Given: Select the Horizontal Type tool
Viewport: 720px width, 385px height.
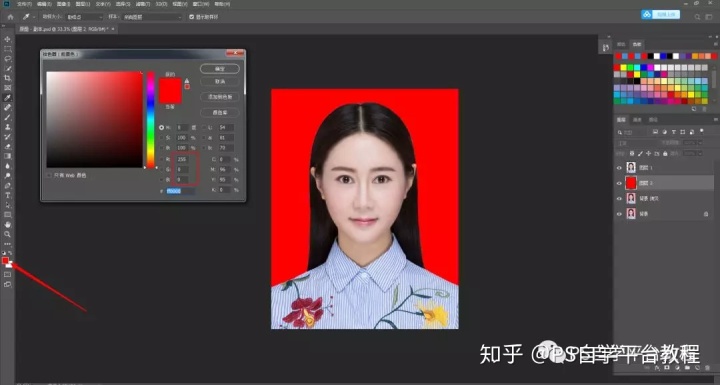Looking at the screenshot, I should click(x=7, y=195).
